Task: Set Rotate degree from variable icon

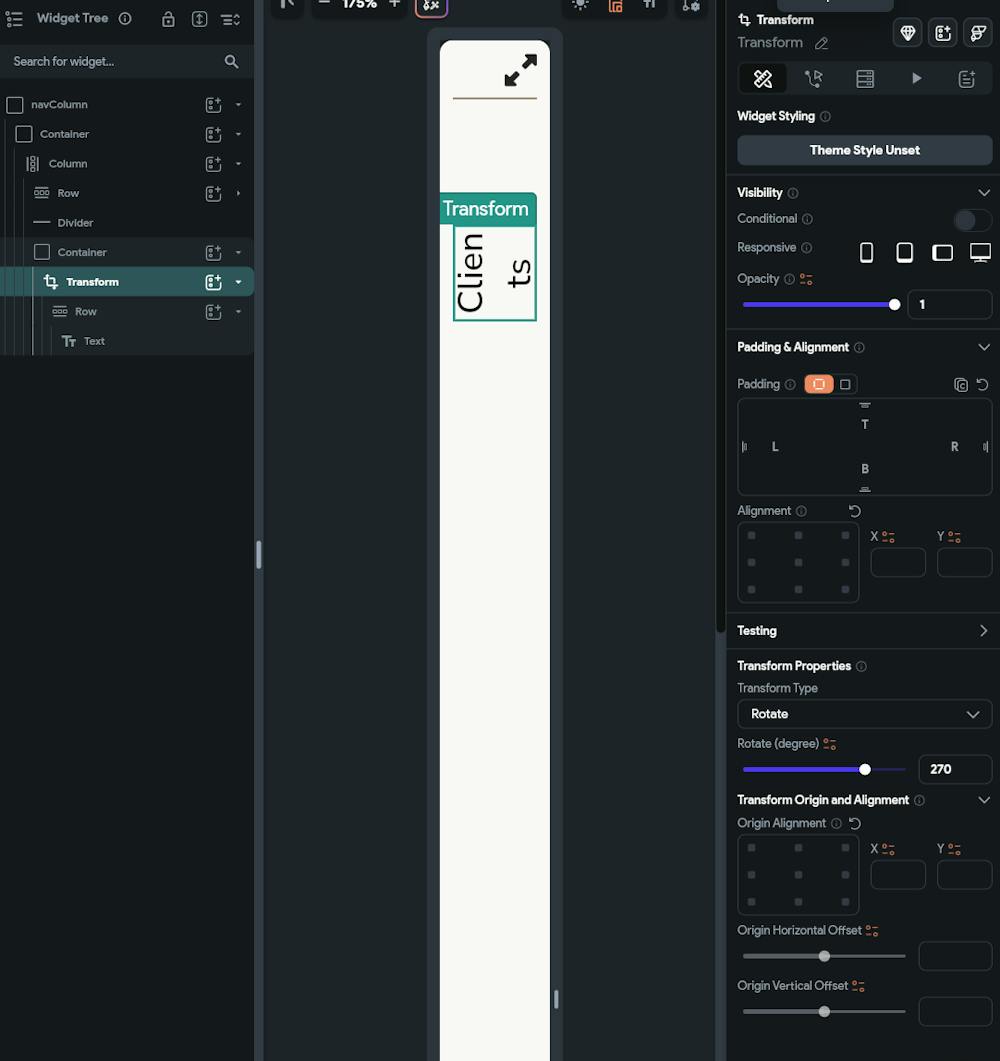Action: pyautogui.click(x=829, y=744)
